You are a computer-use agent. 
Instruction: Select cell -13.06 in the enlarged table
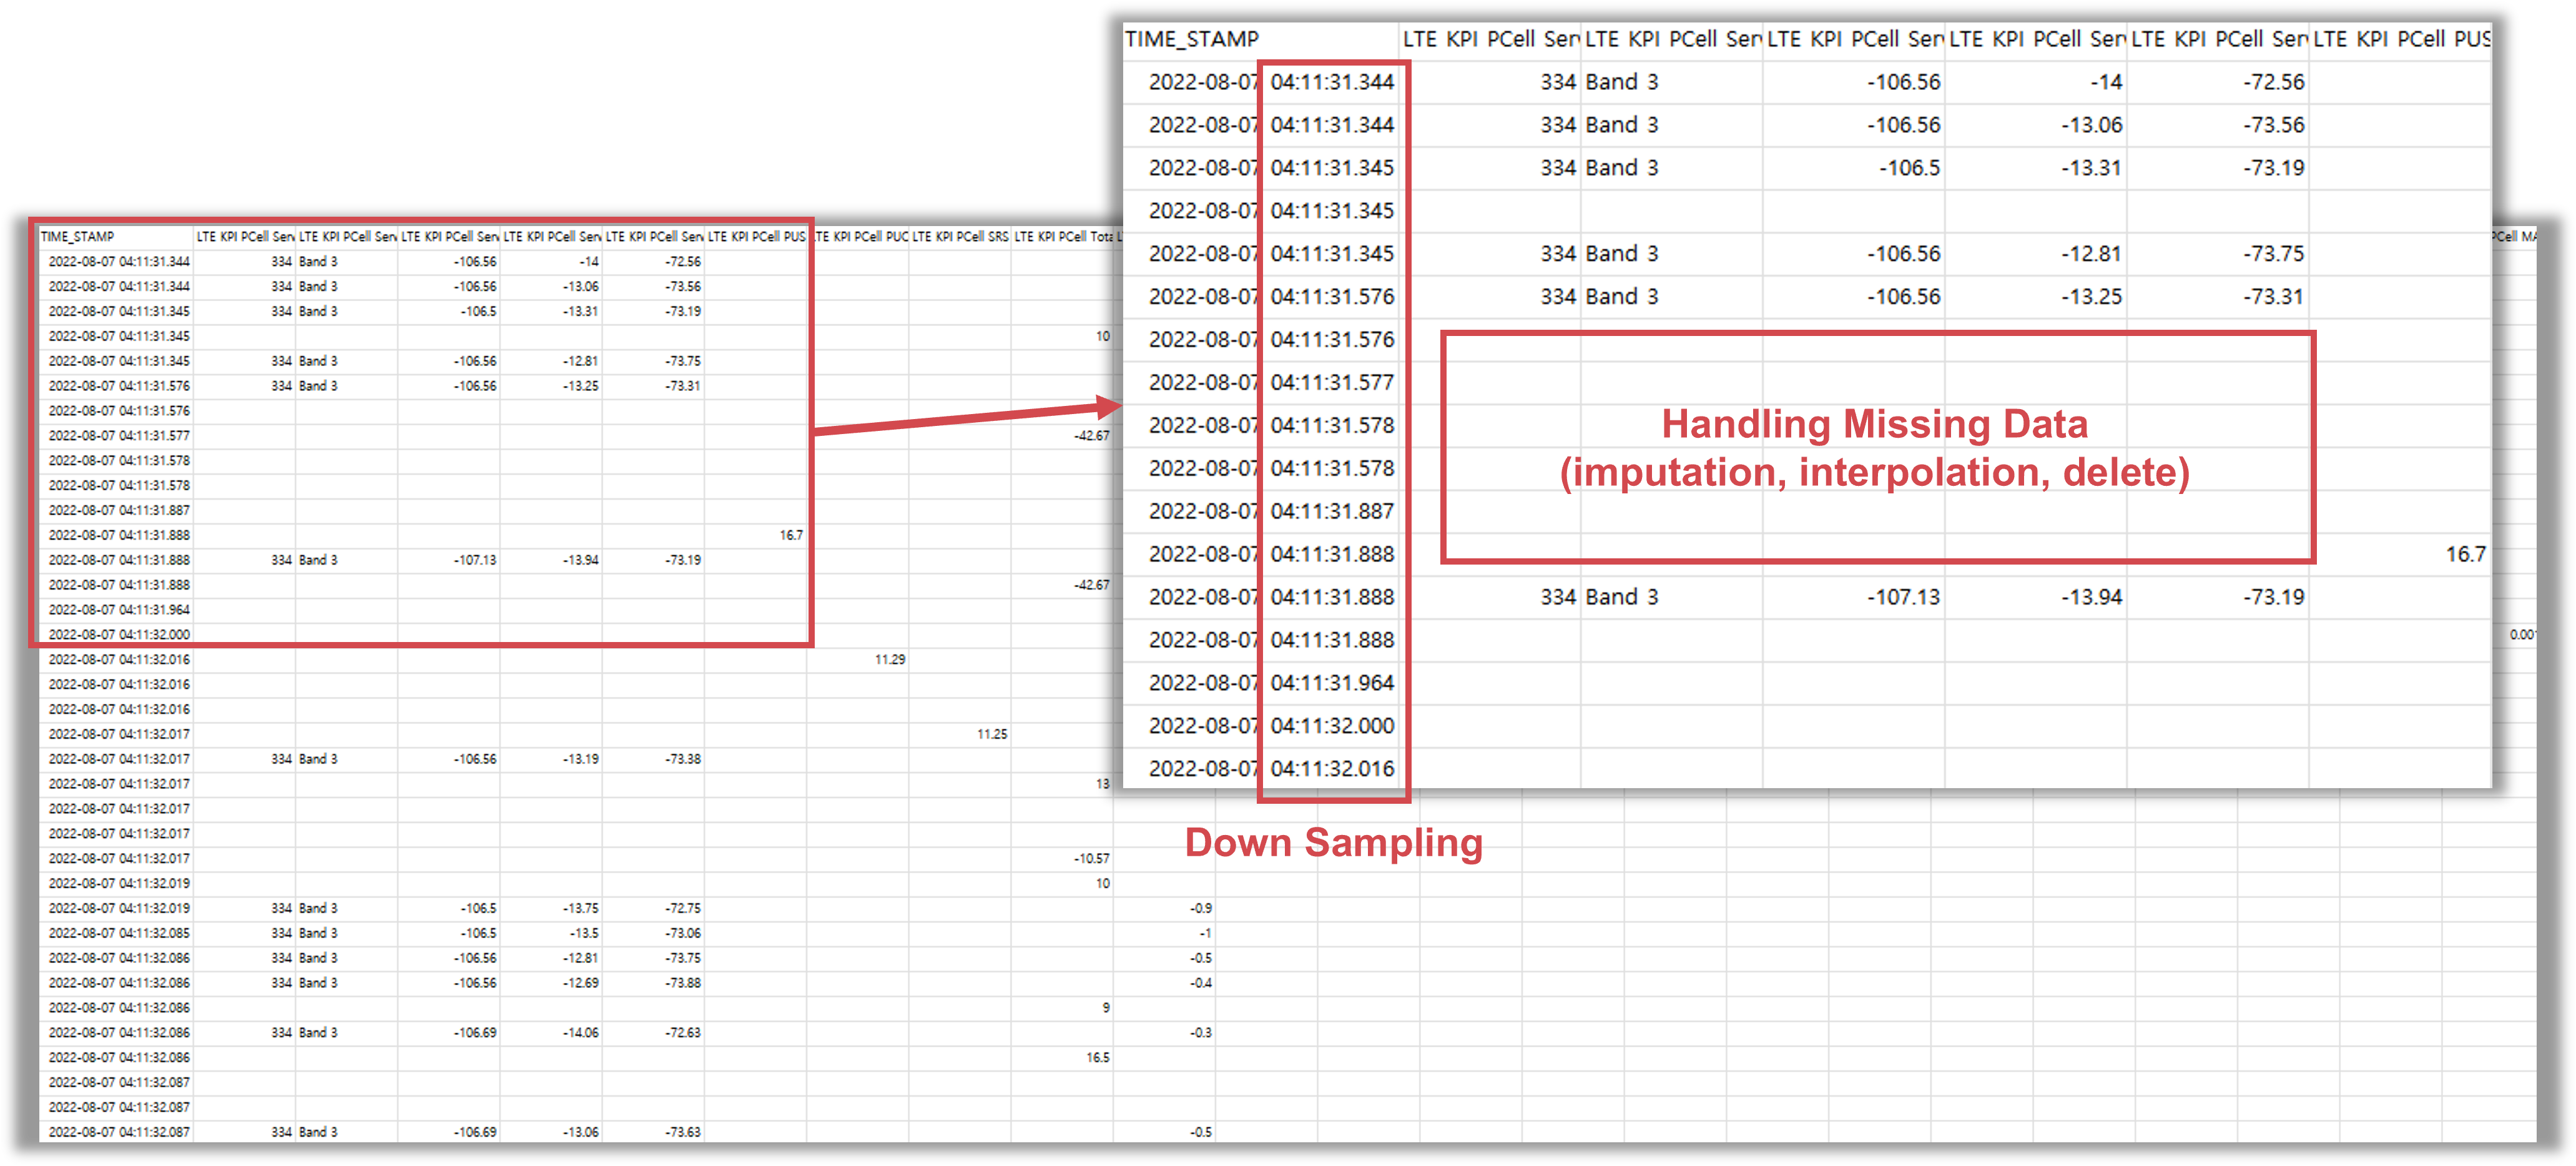coord(2091,125)
